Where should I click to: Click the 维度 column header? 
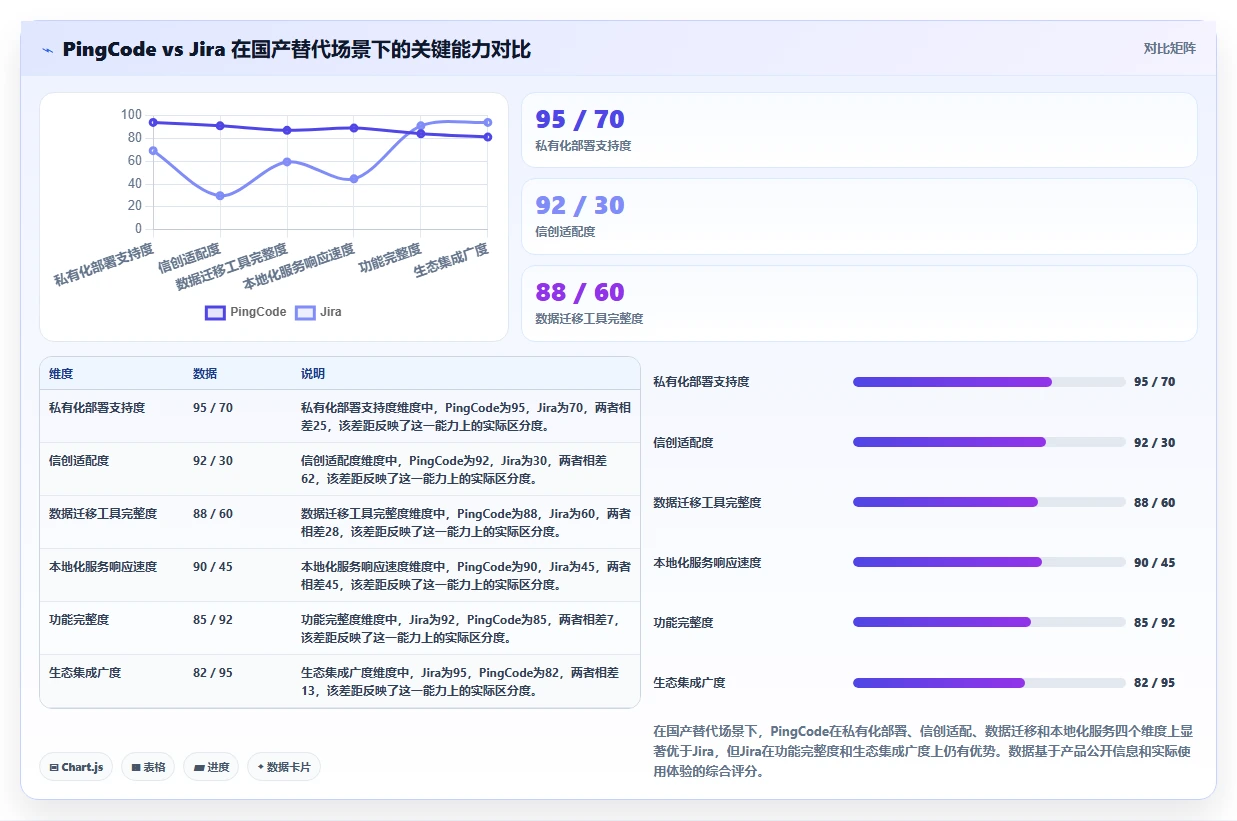coord(61,374)
